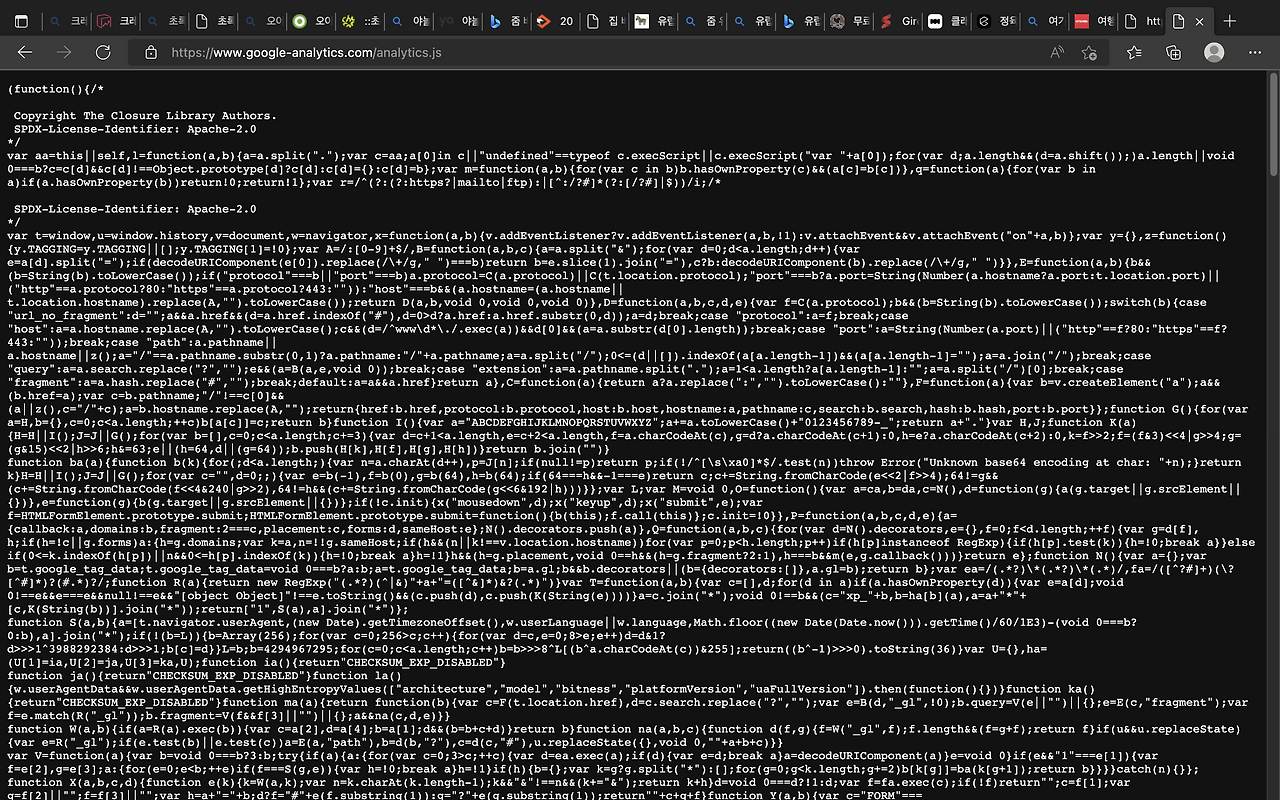
Task: Open the Collections panel
Action: point(1174,52)
